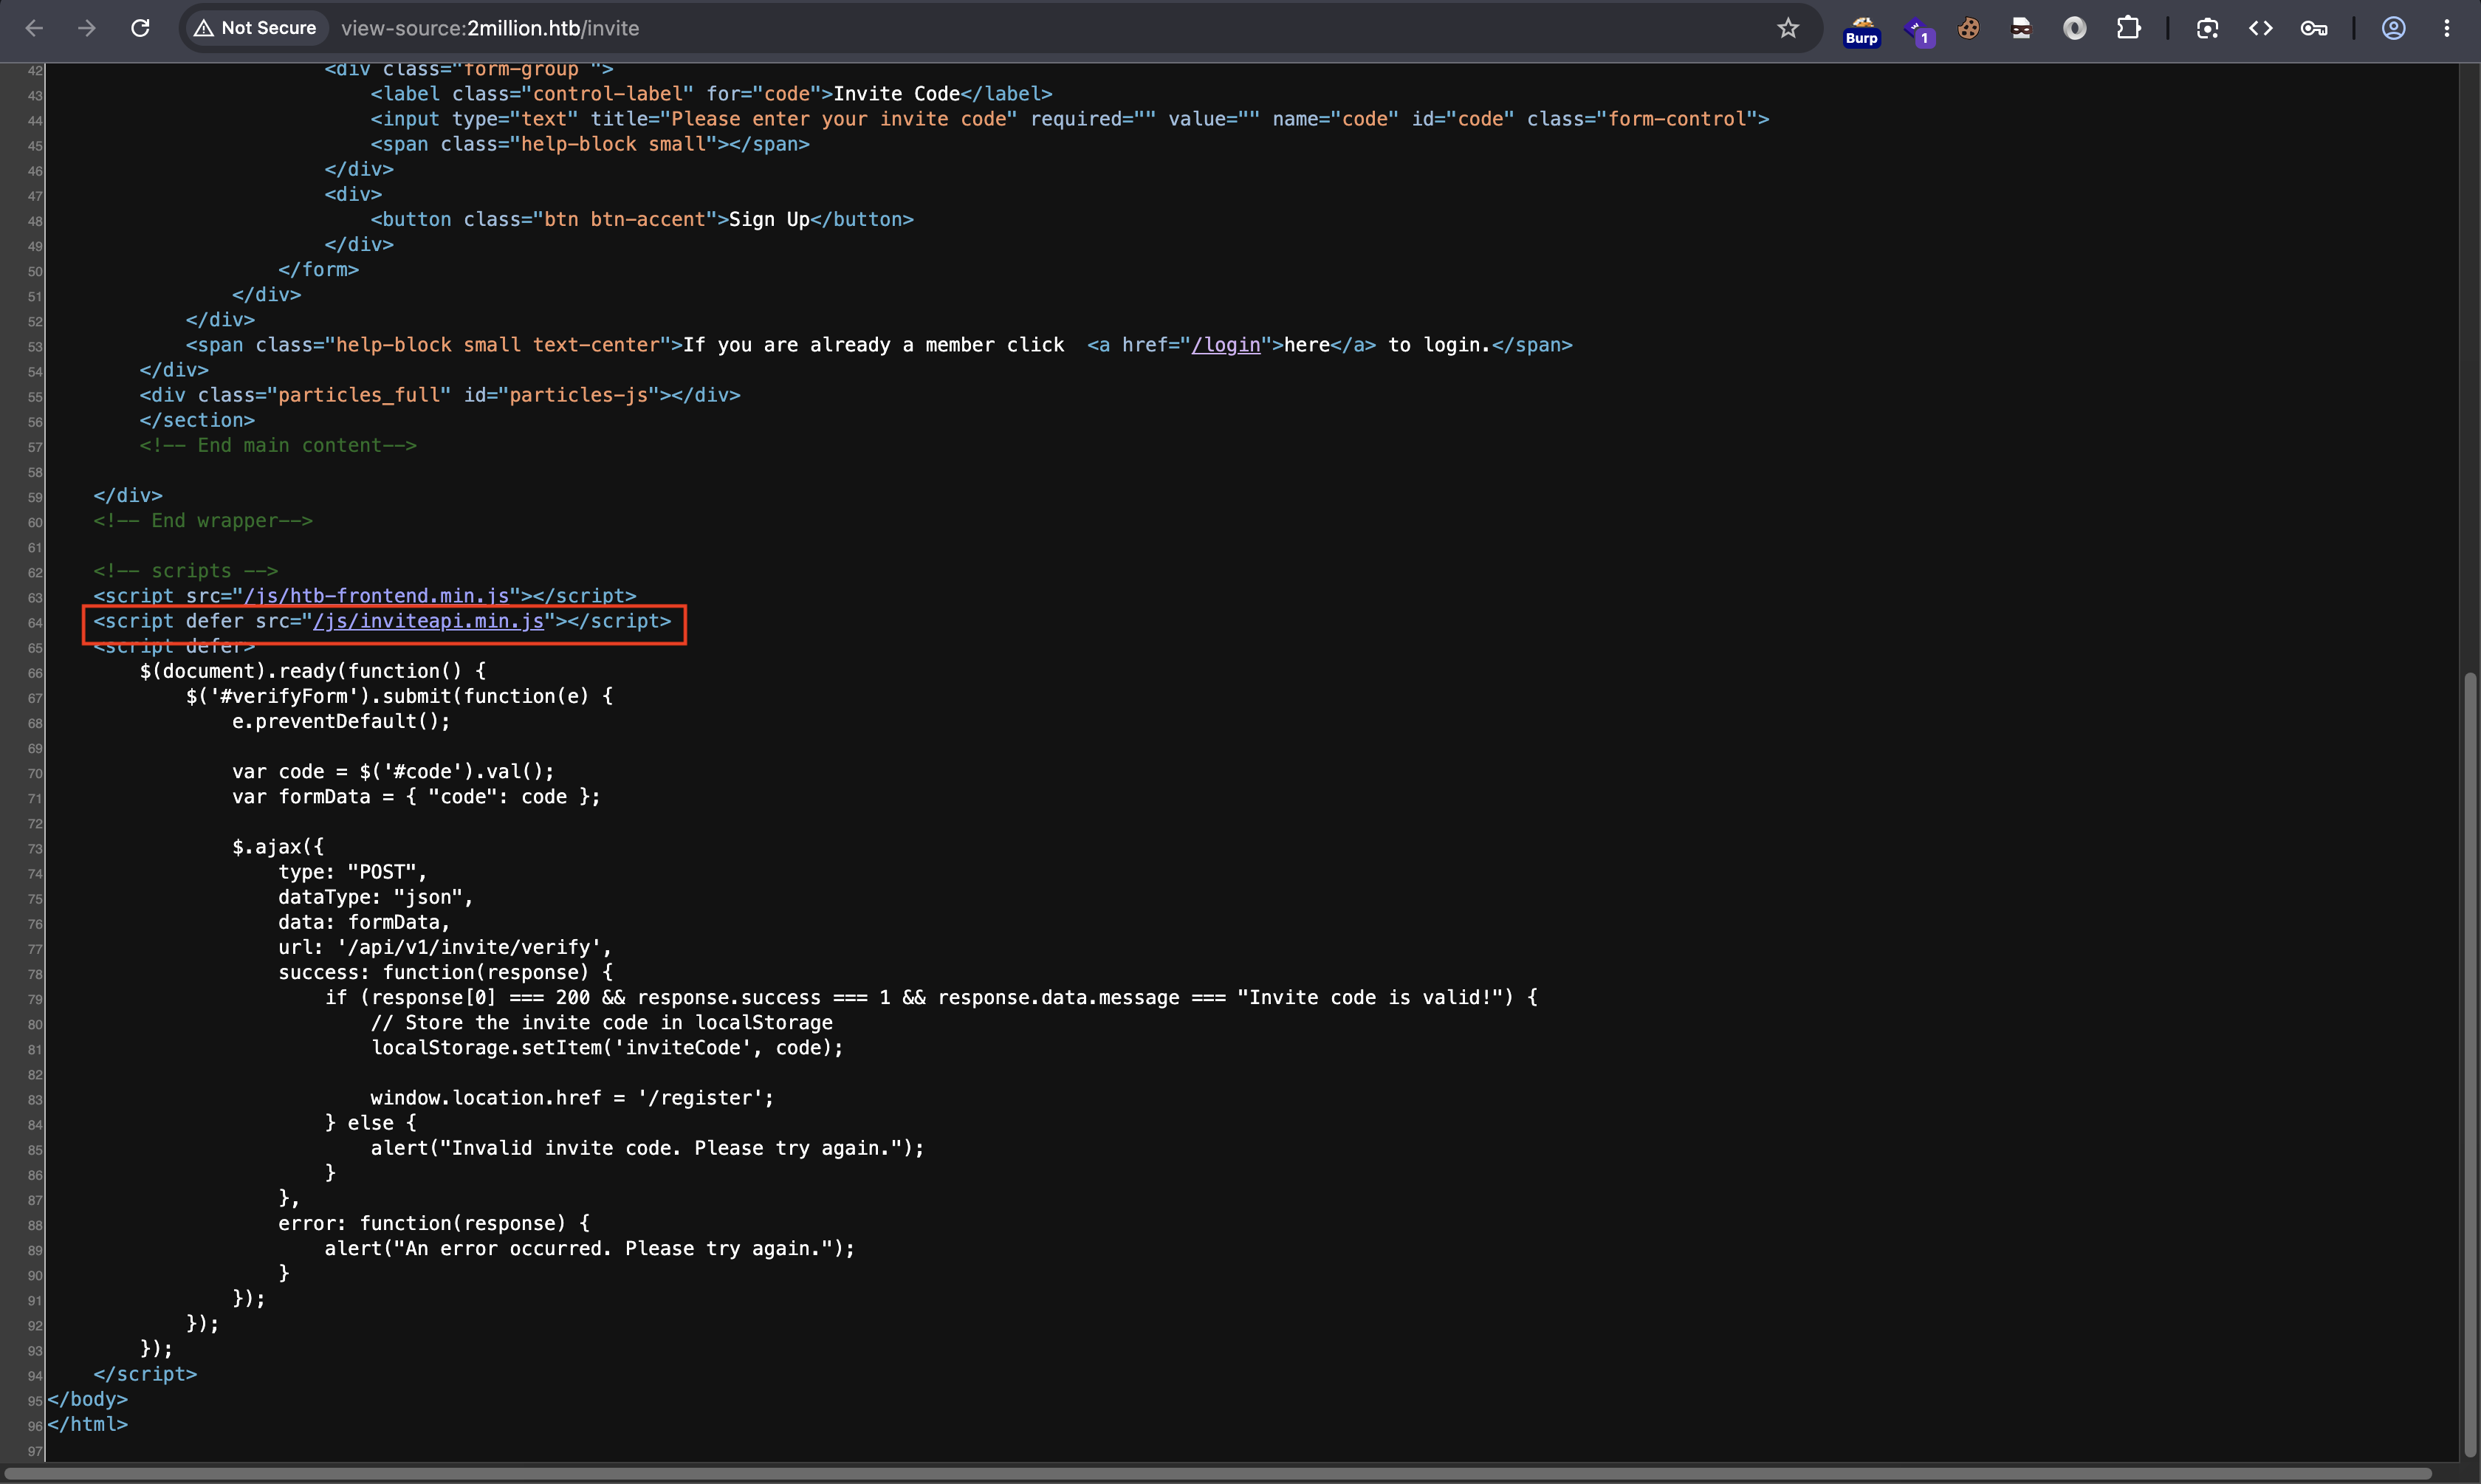The image size is (2481, 1484).
Task: Click the vertical scrollbar thumb
Action: pyautogui.click(x=2470, y=1065)
